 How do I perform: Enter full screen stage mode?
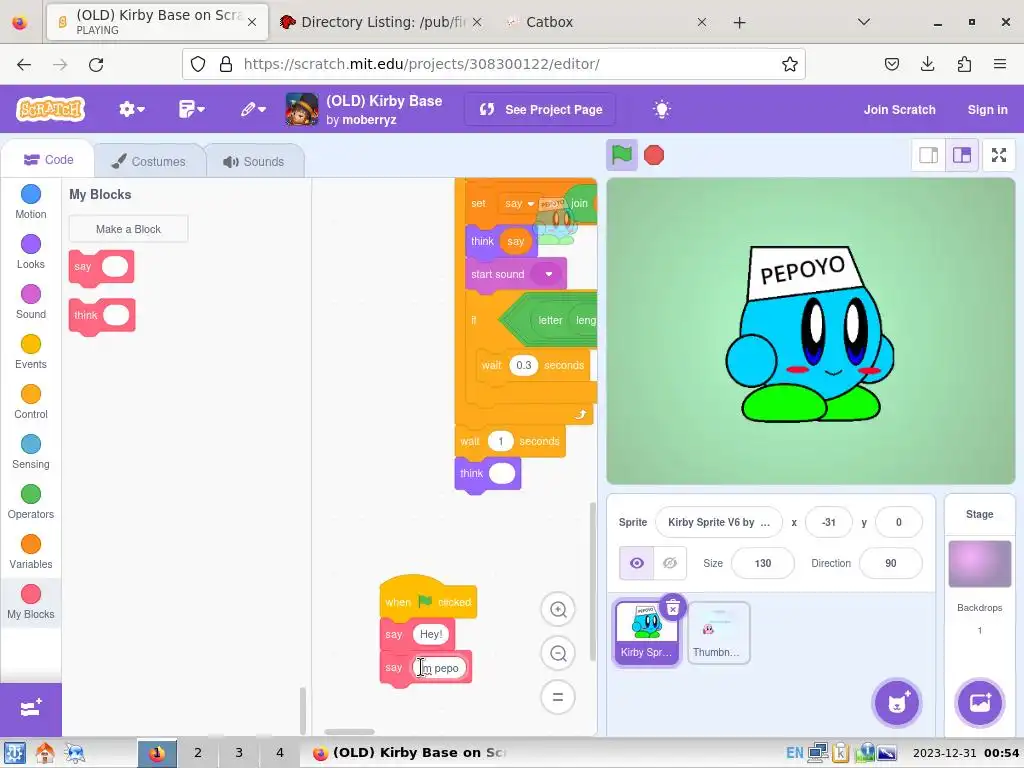click(999, 155)
